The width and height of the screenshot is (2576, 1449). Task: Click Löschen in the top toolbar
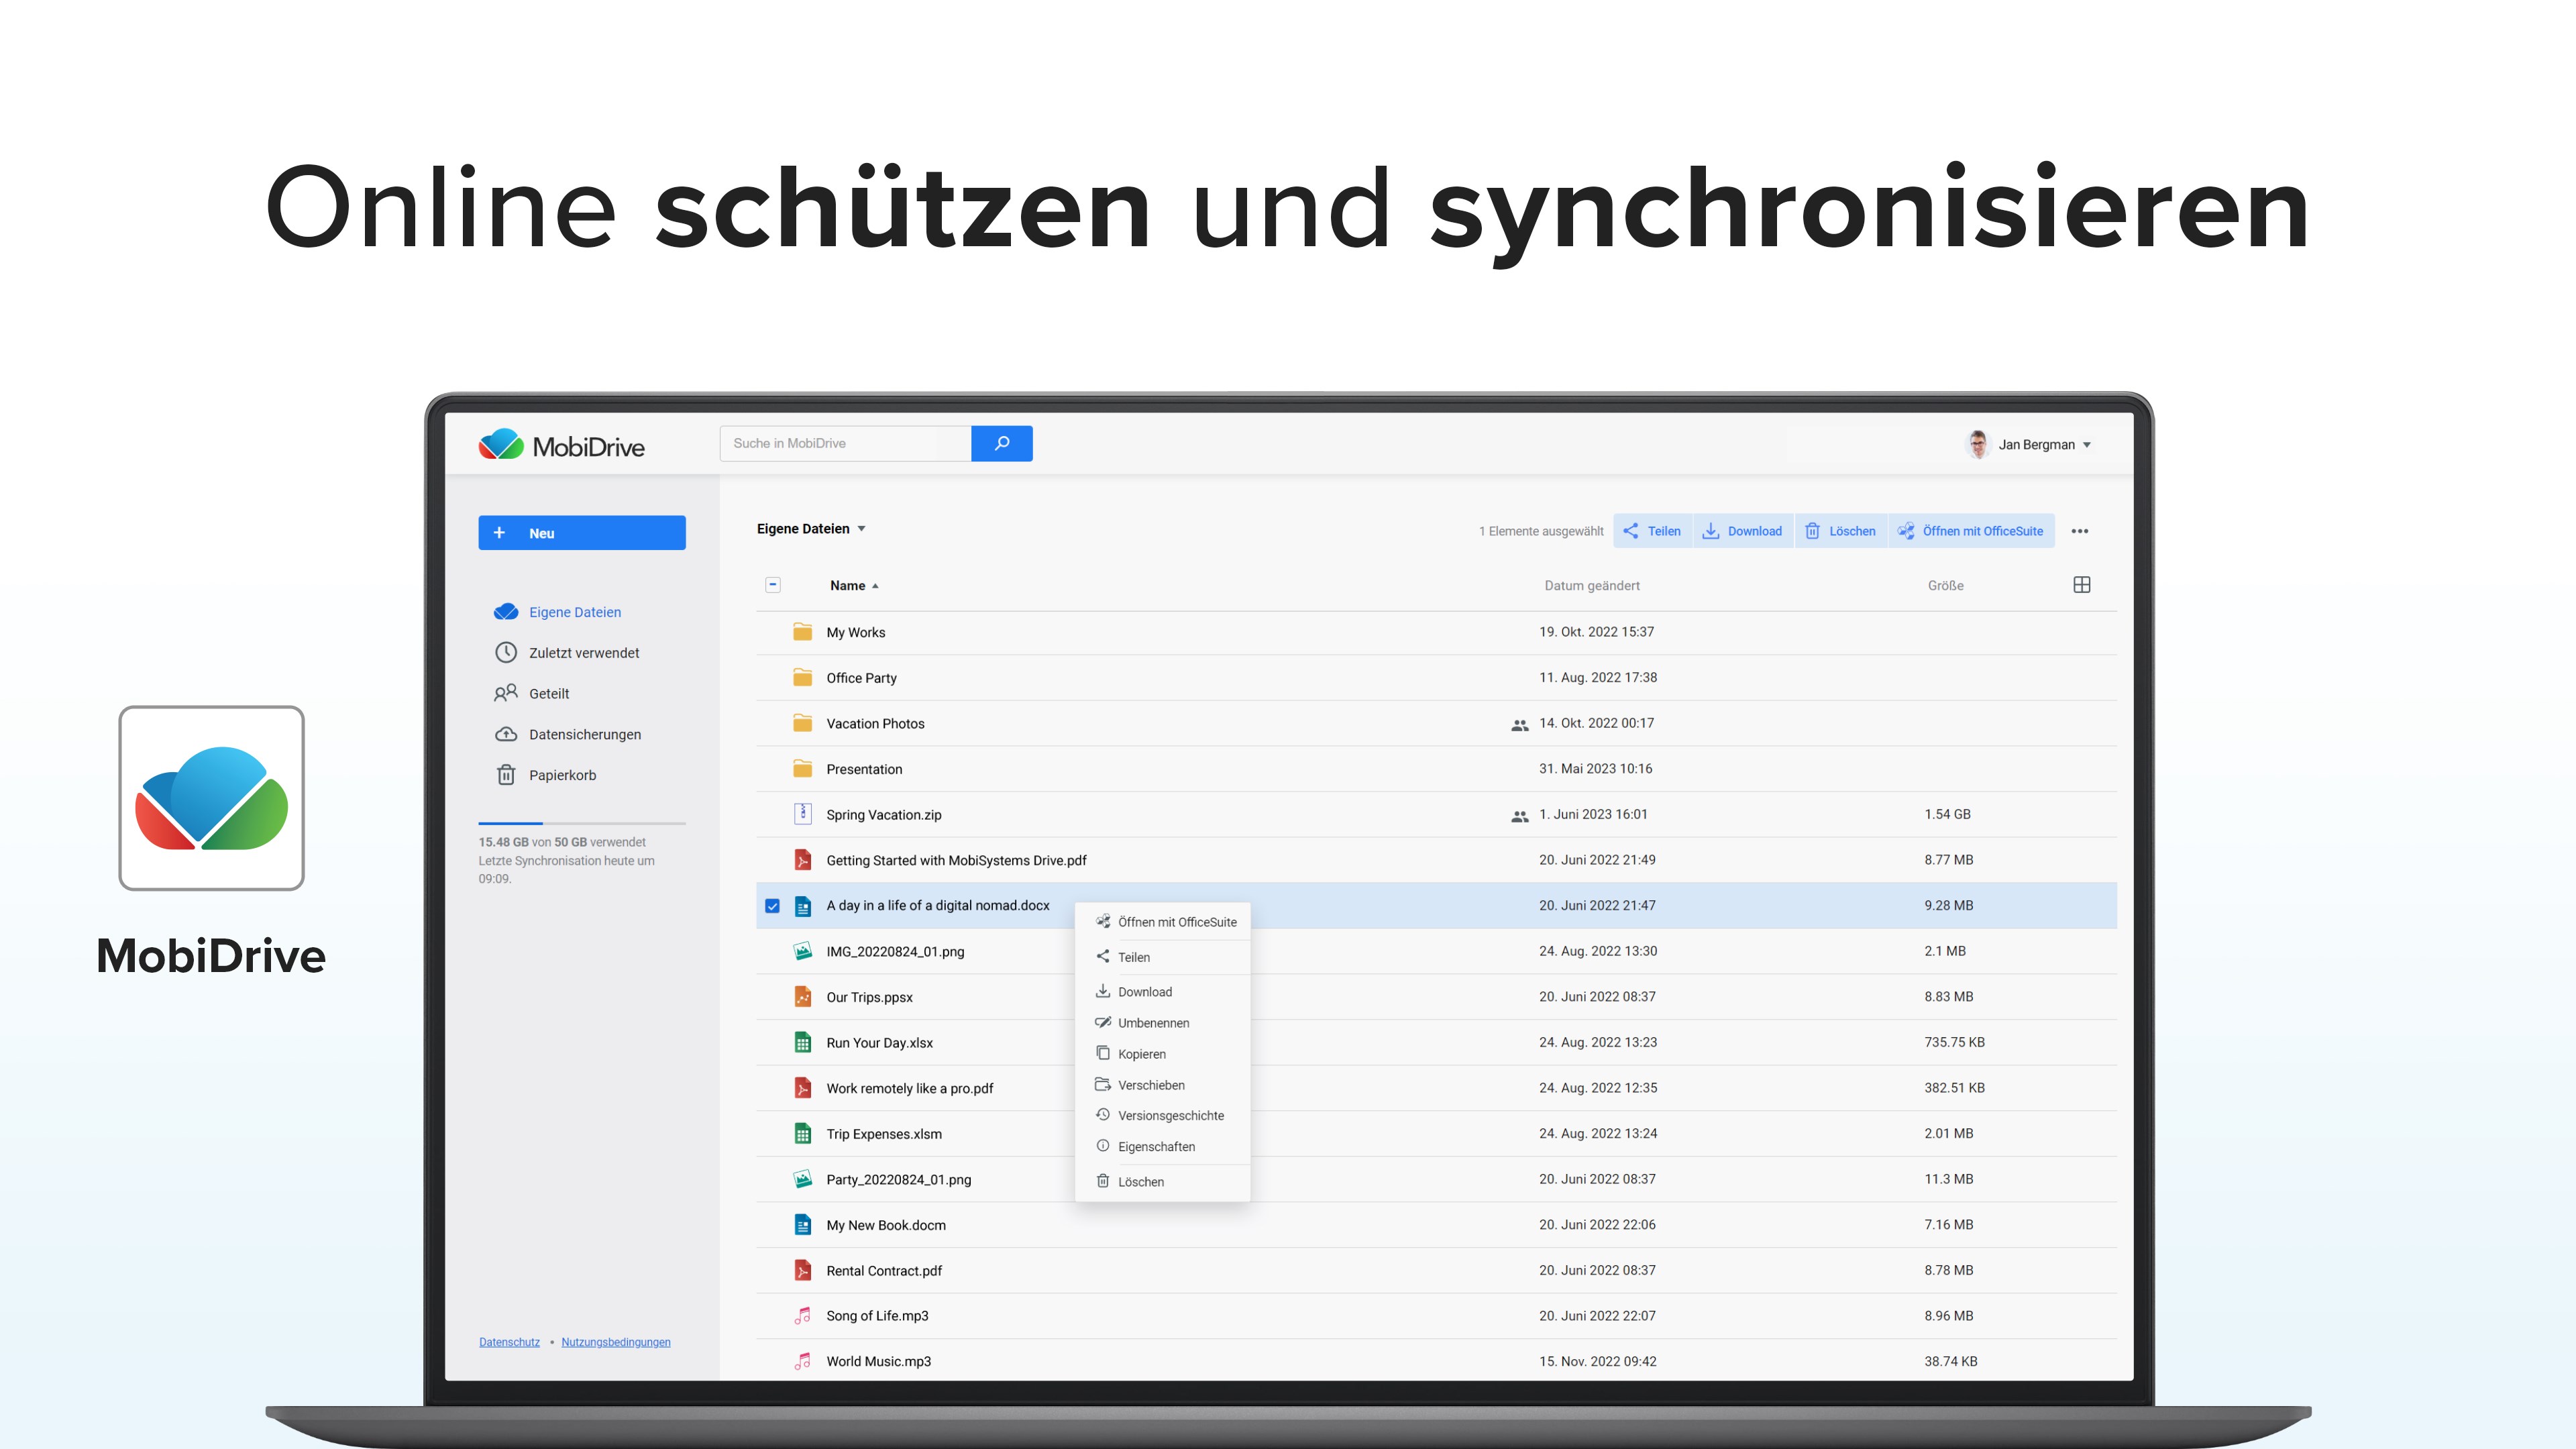1840,531
